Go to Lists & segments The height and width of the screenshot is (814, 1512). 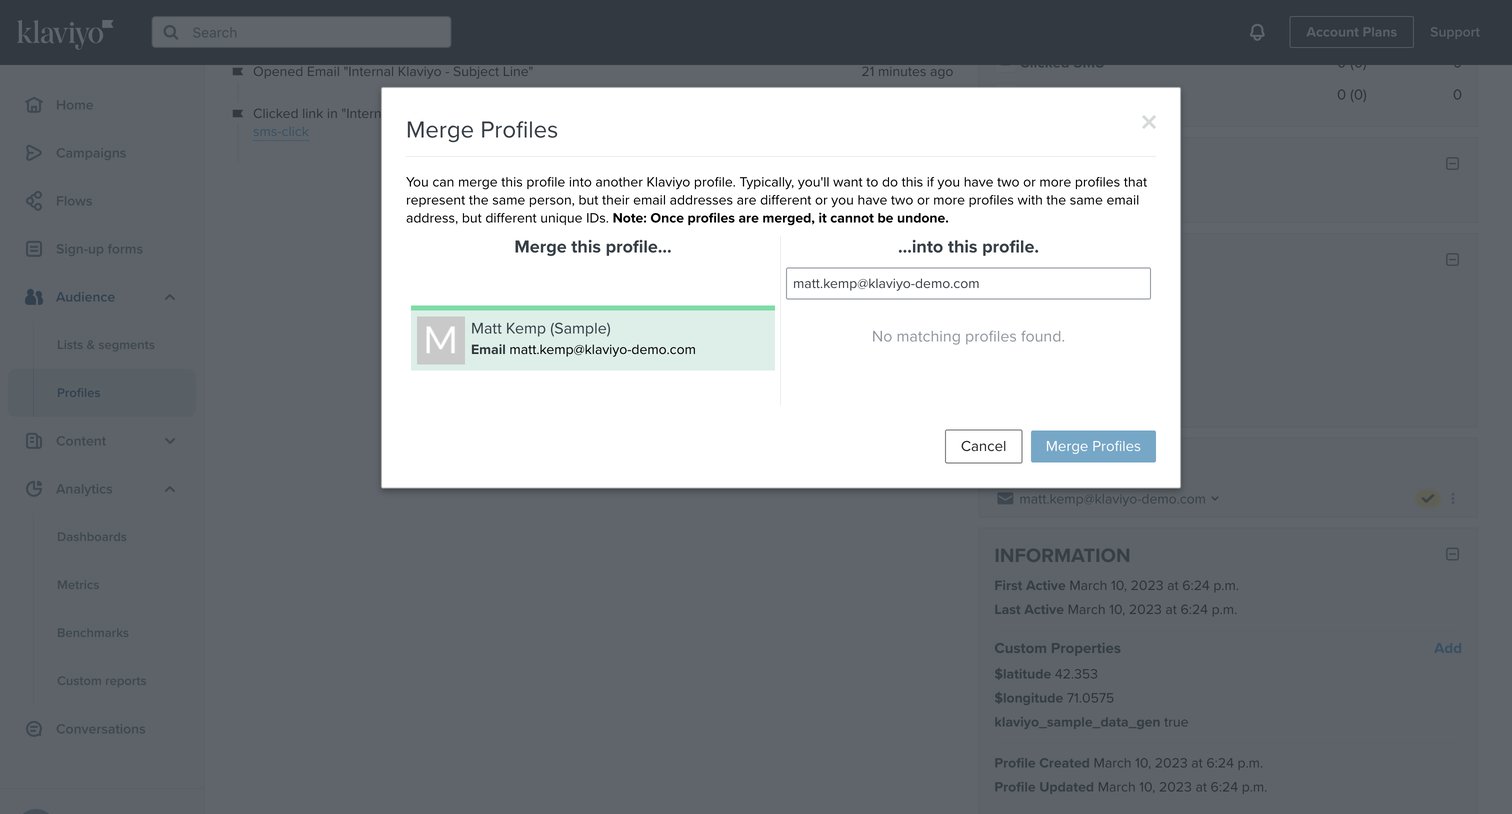(106, 345)
